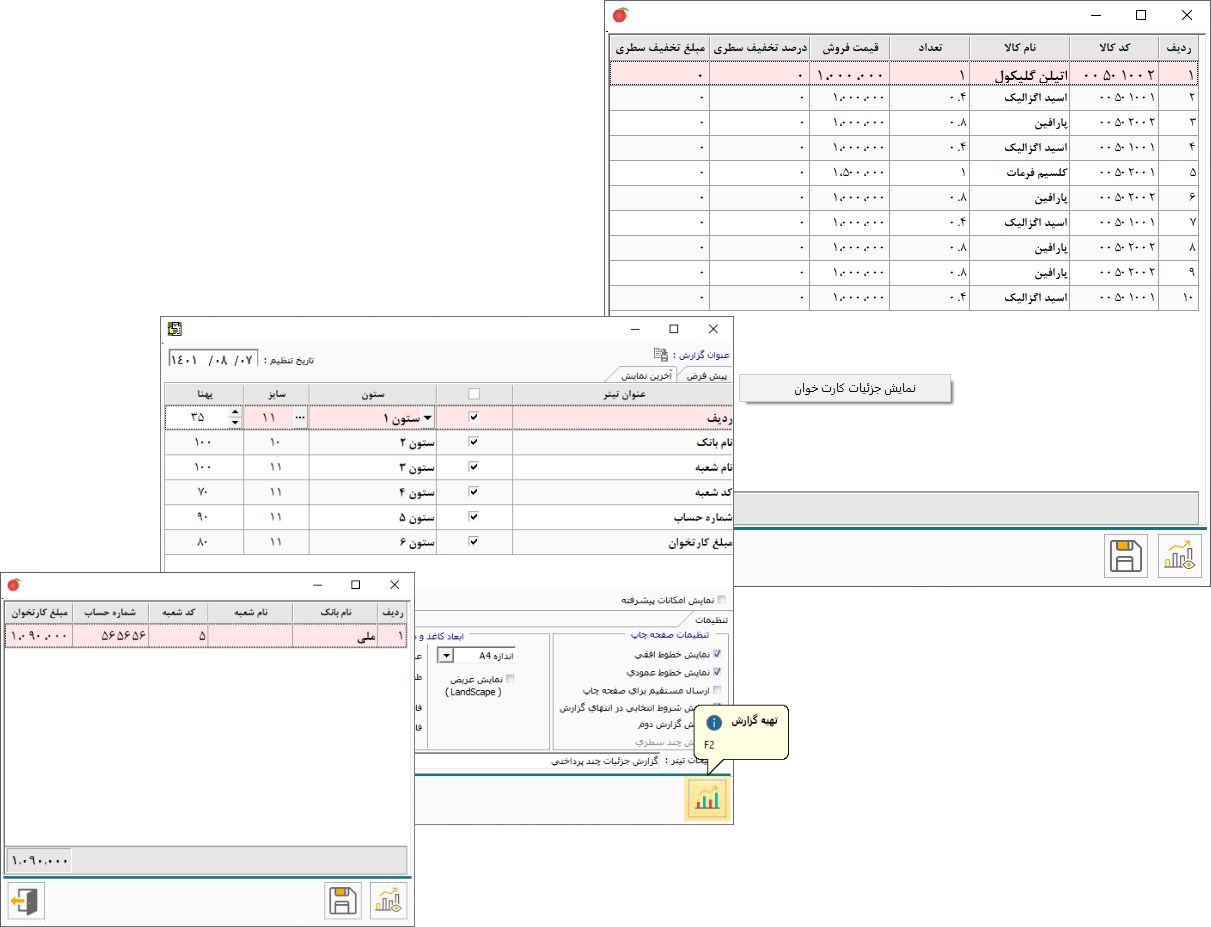Toggle the select-all checkbox in column header

[474, 393]
